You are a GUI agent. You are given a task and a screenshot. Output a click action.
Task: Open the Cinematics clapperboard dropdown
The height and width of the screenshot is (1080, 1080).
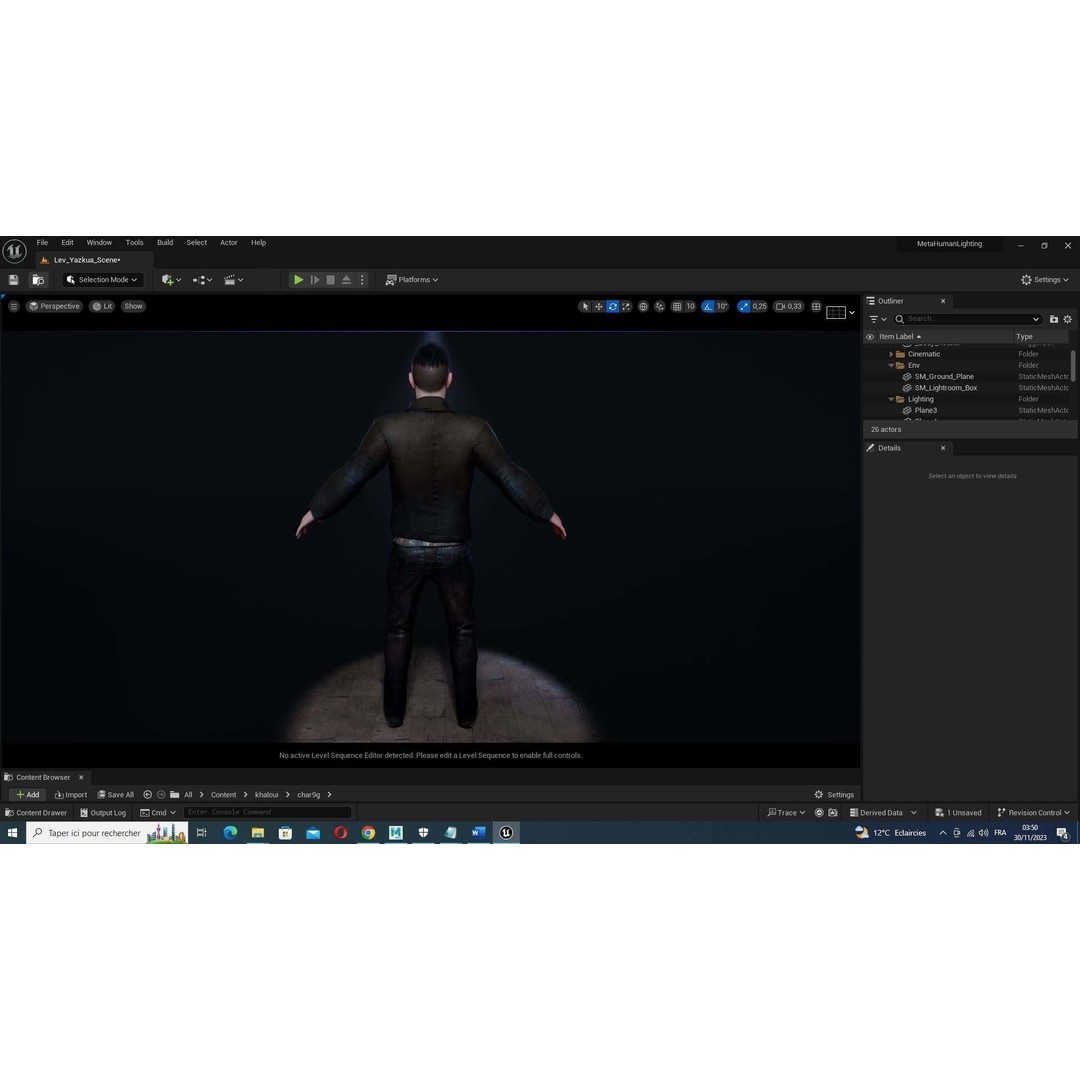[233, 280]
